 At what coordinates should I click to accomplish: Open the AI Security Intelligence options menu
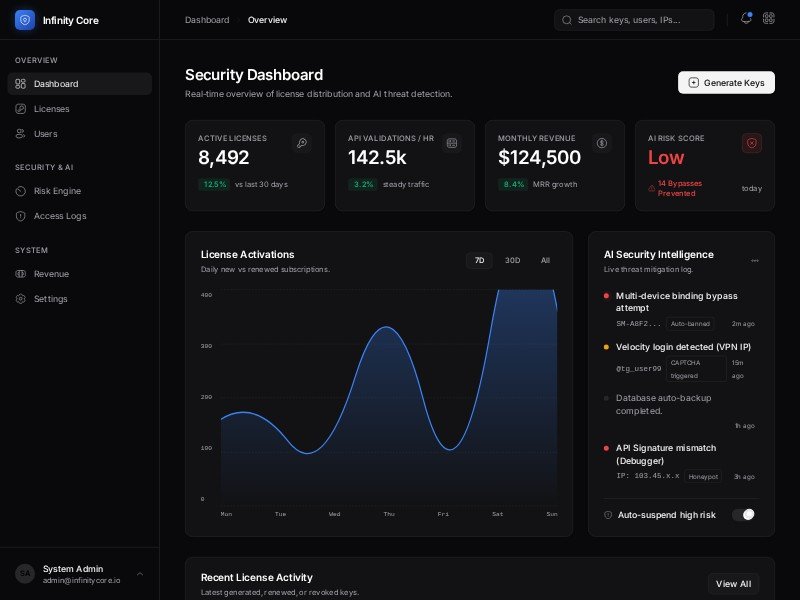click(x=755, y=259)
